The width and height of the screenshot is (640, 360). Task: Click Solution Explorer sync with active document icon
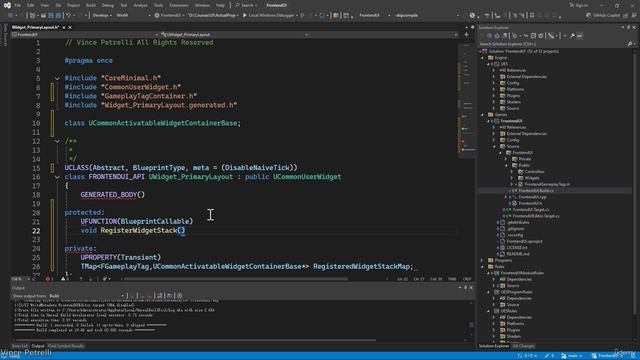point(526,36)
